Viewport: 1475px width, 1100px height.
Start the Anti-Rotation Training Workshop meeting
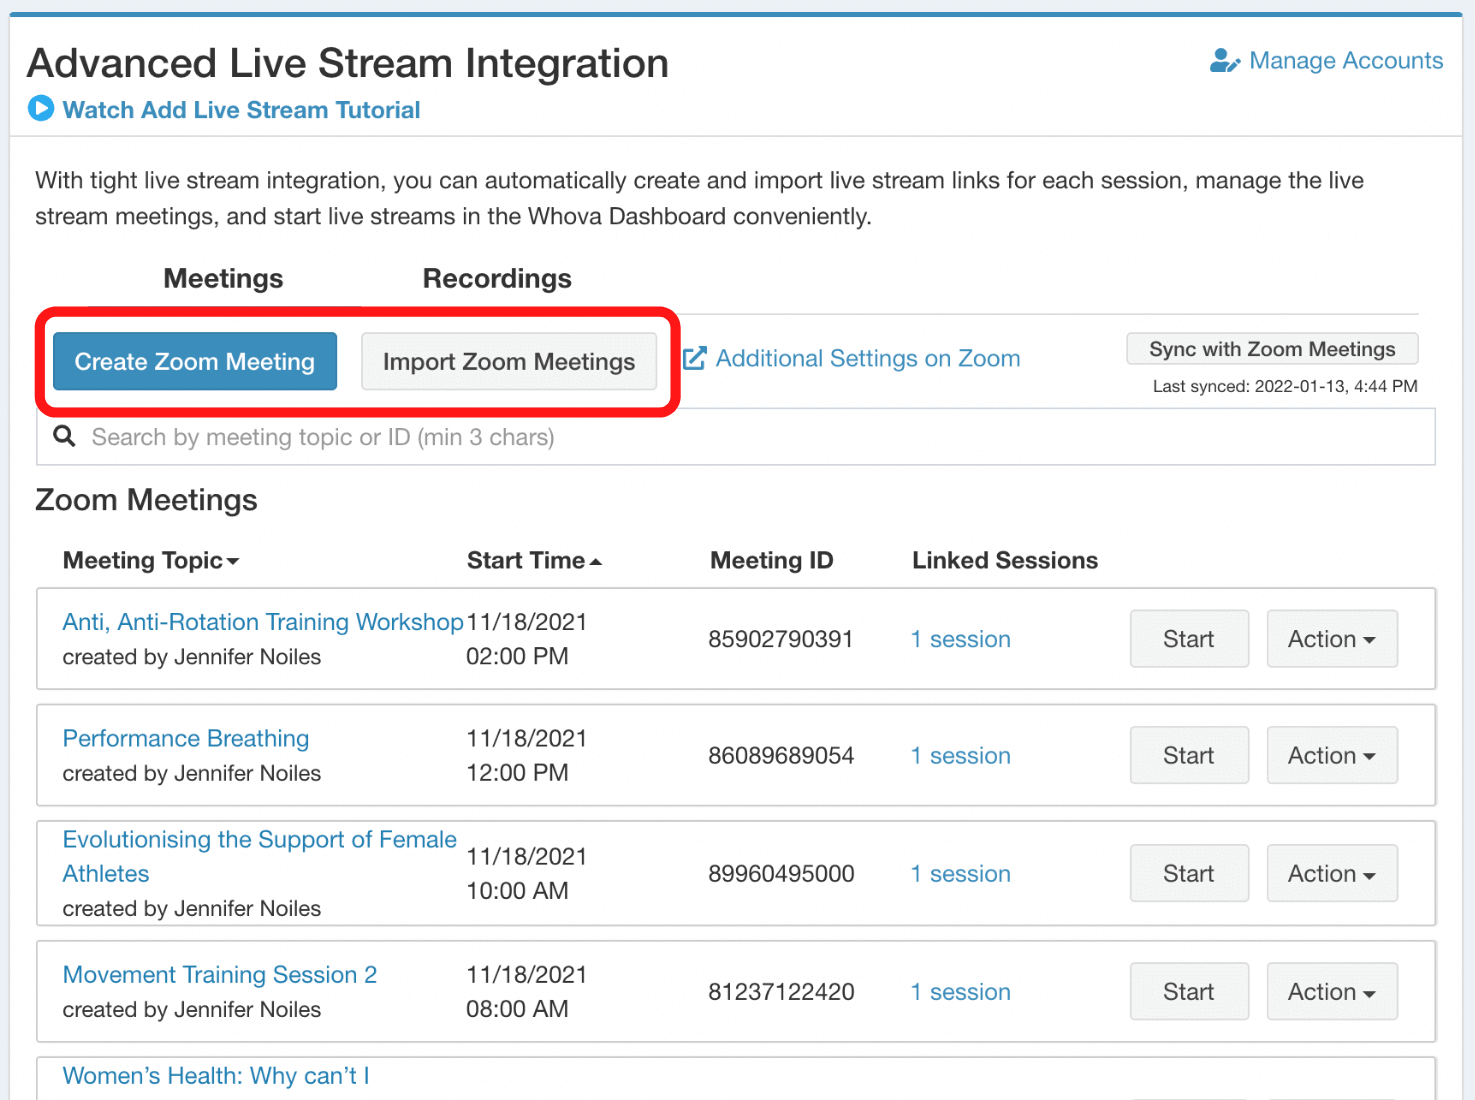[x=1188, y=639]
